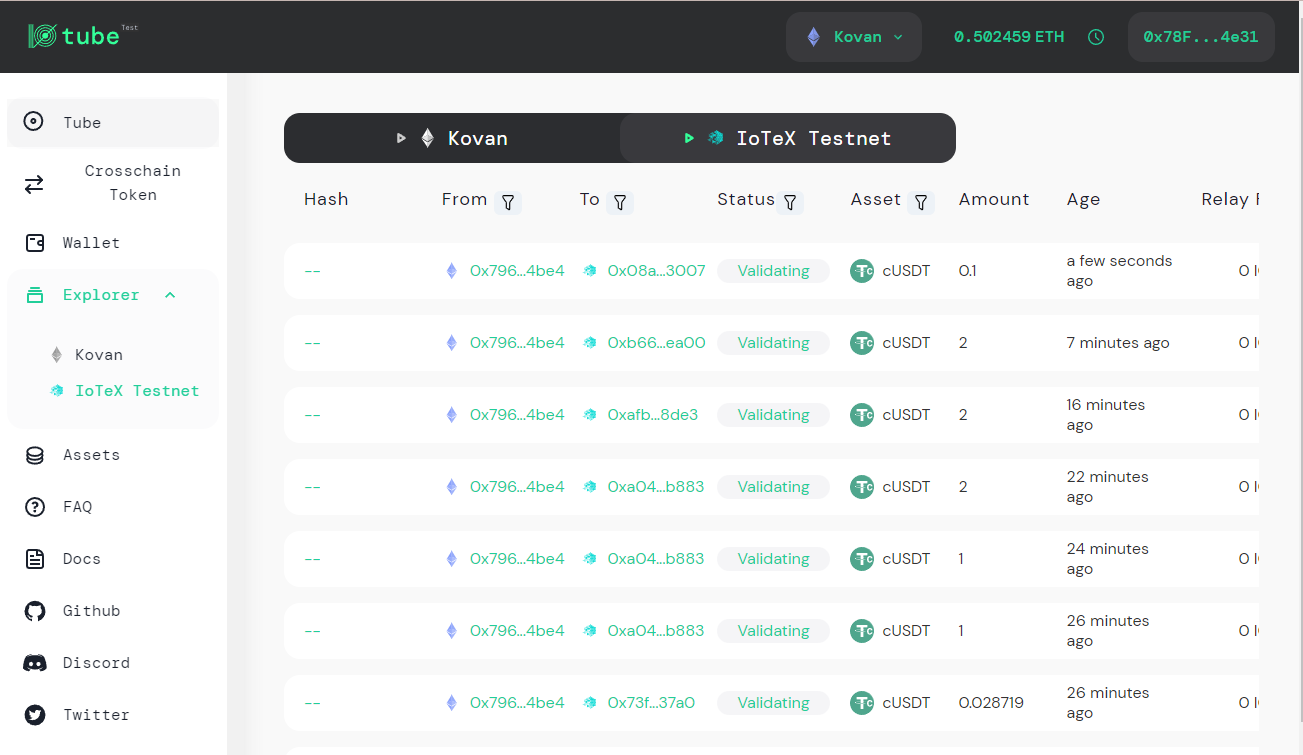1303x755 pixels.
Task: Click the Crosschain Token swap icon
Action: point(34,184)
